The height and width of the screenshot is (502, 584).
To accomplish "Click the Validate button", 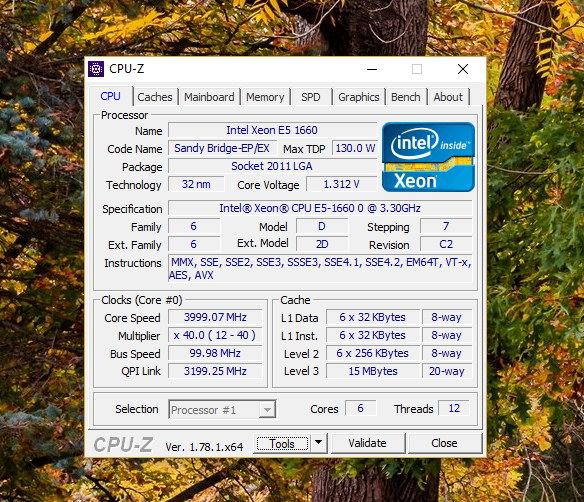I will click(368, 443).
